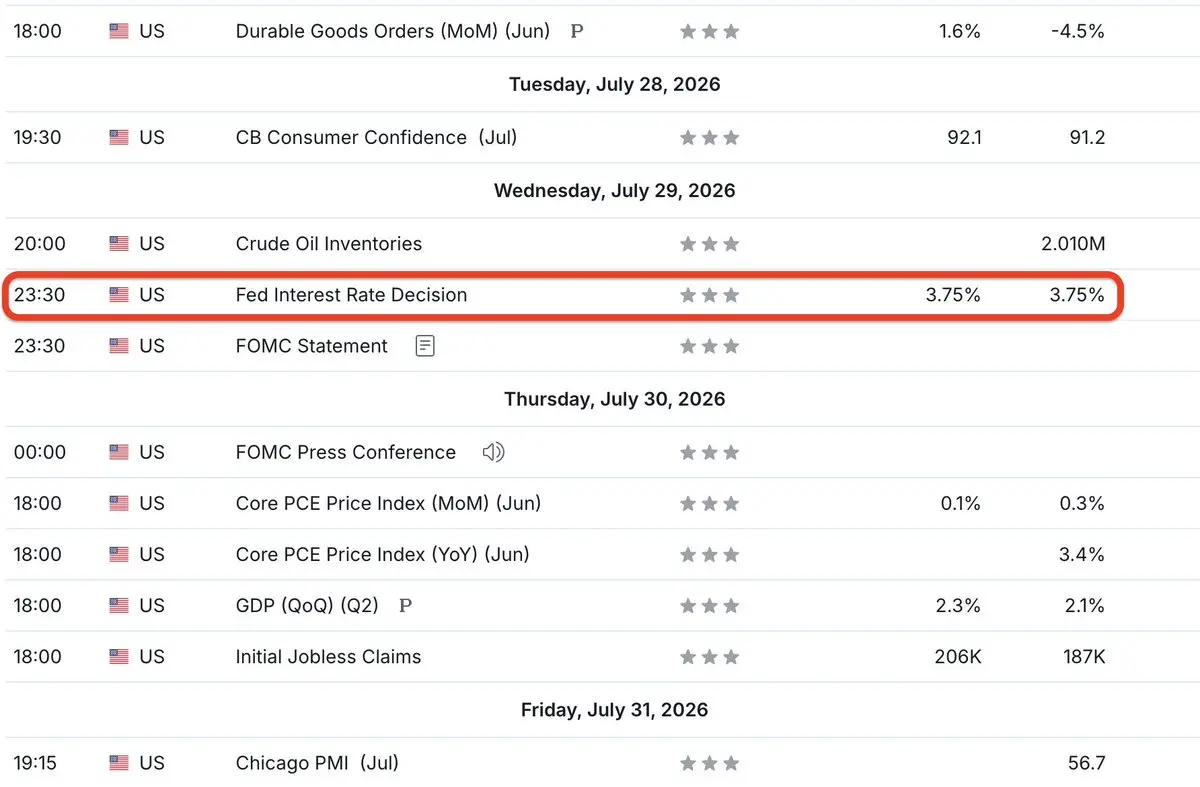The width and height of the screenshot is (1200, 787).
Task: Click the preliminary P icon beside Durable Goods Orders
Action: (x=576, y=31)
